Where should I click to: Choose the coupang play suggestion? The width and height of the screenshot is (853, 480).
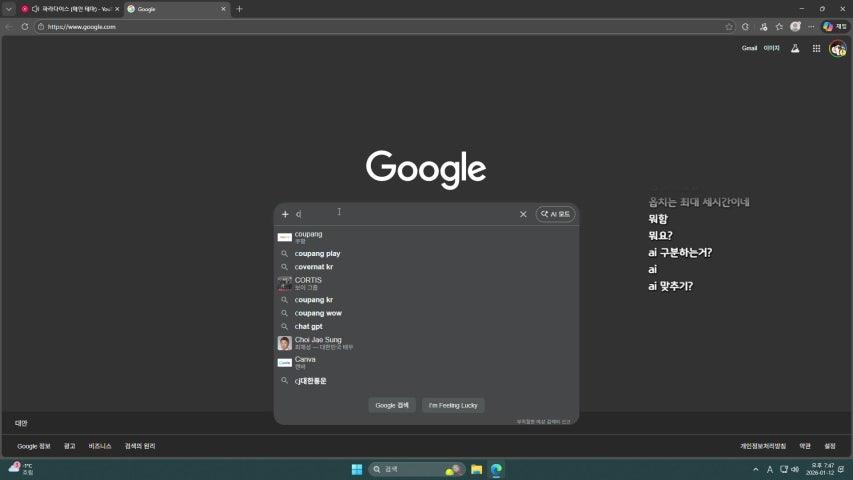point(426,254)
